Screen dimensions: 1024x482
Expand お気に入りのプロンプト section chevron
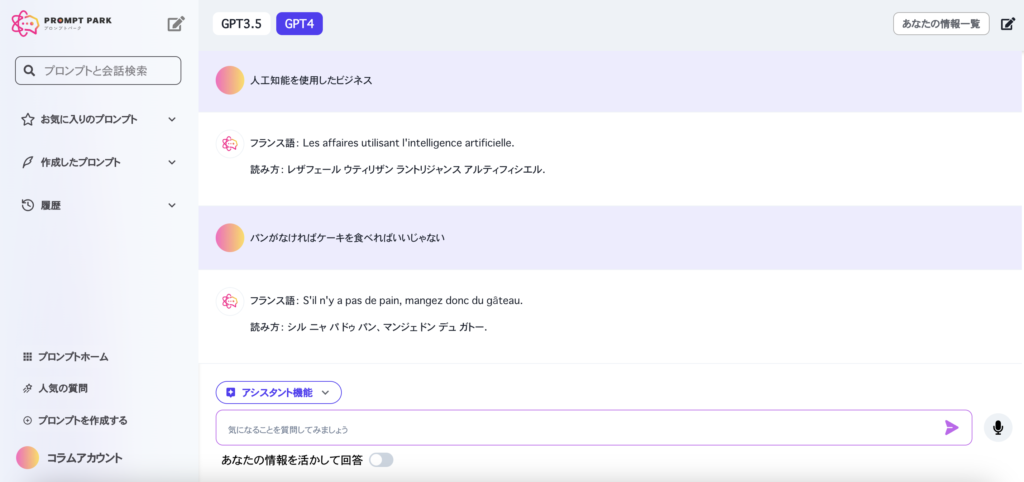point(172,120)
